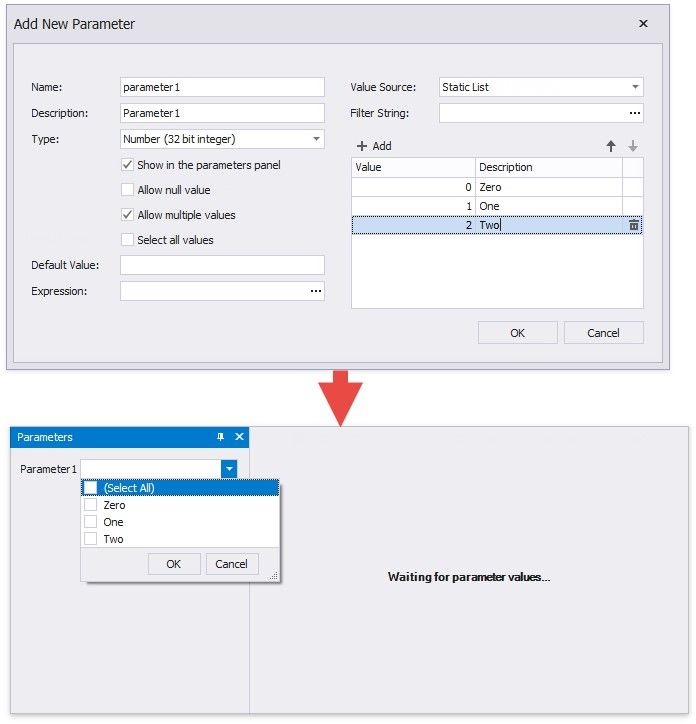696x724 pixels.
Task: Open the Expression editor ellipsis button
Action: (316, 291)
